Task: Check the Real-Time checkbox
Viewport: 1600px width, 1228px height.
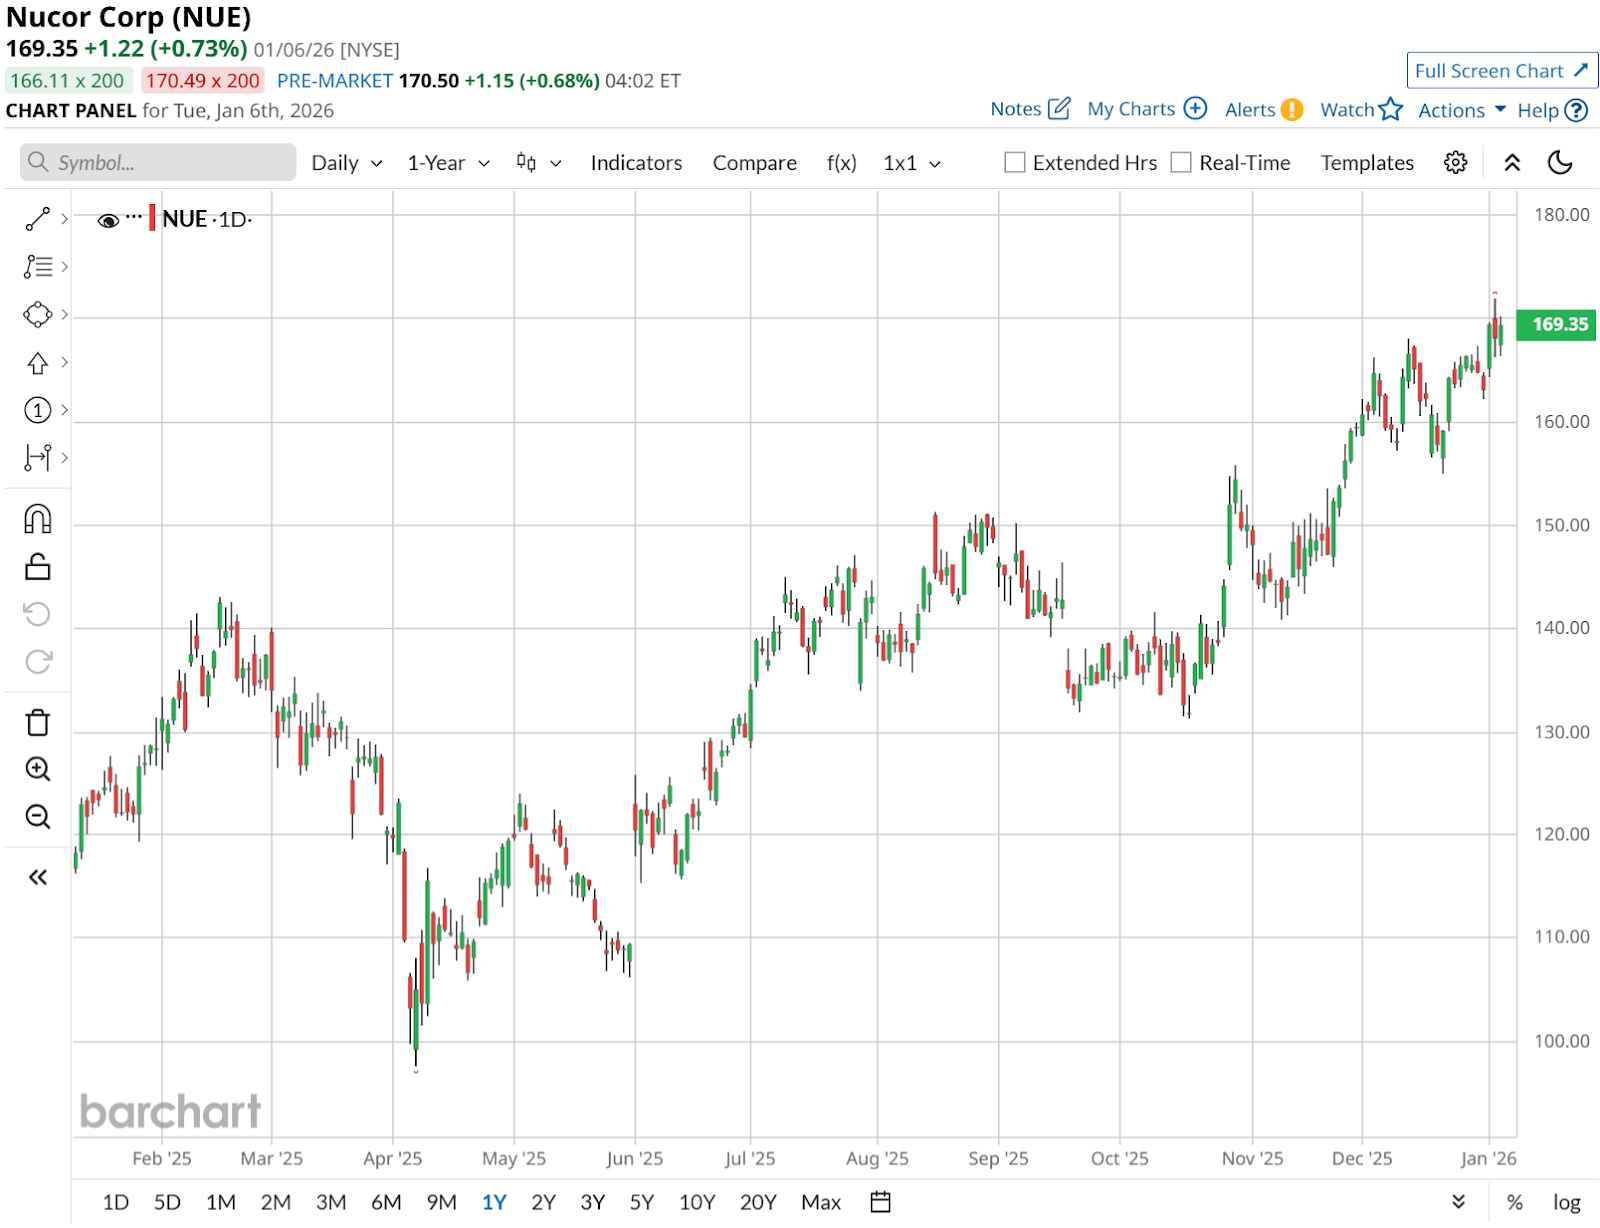Action: coord(1181,163)
